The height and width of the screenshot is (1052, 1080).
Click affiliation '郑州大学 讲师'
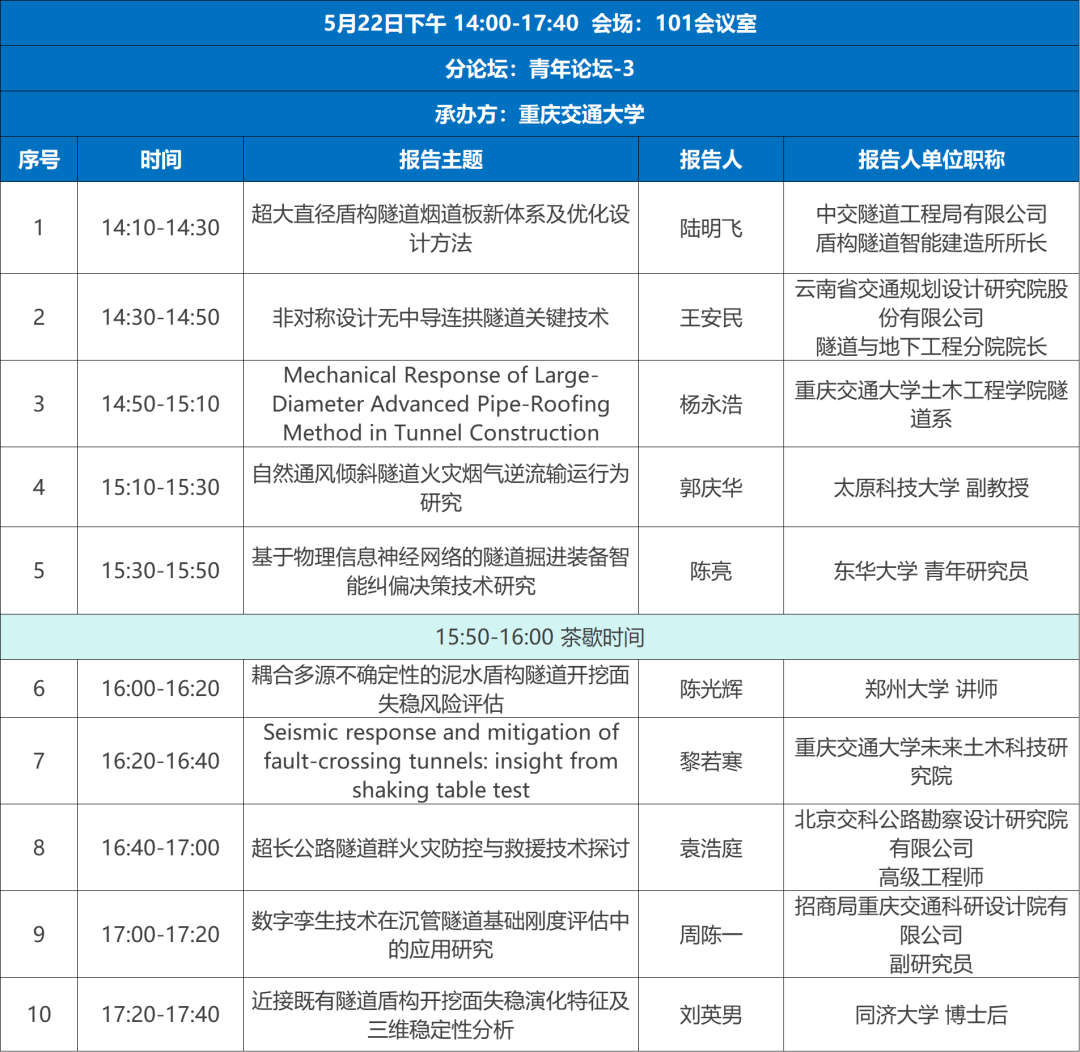931,689
